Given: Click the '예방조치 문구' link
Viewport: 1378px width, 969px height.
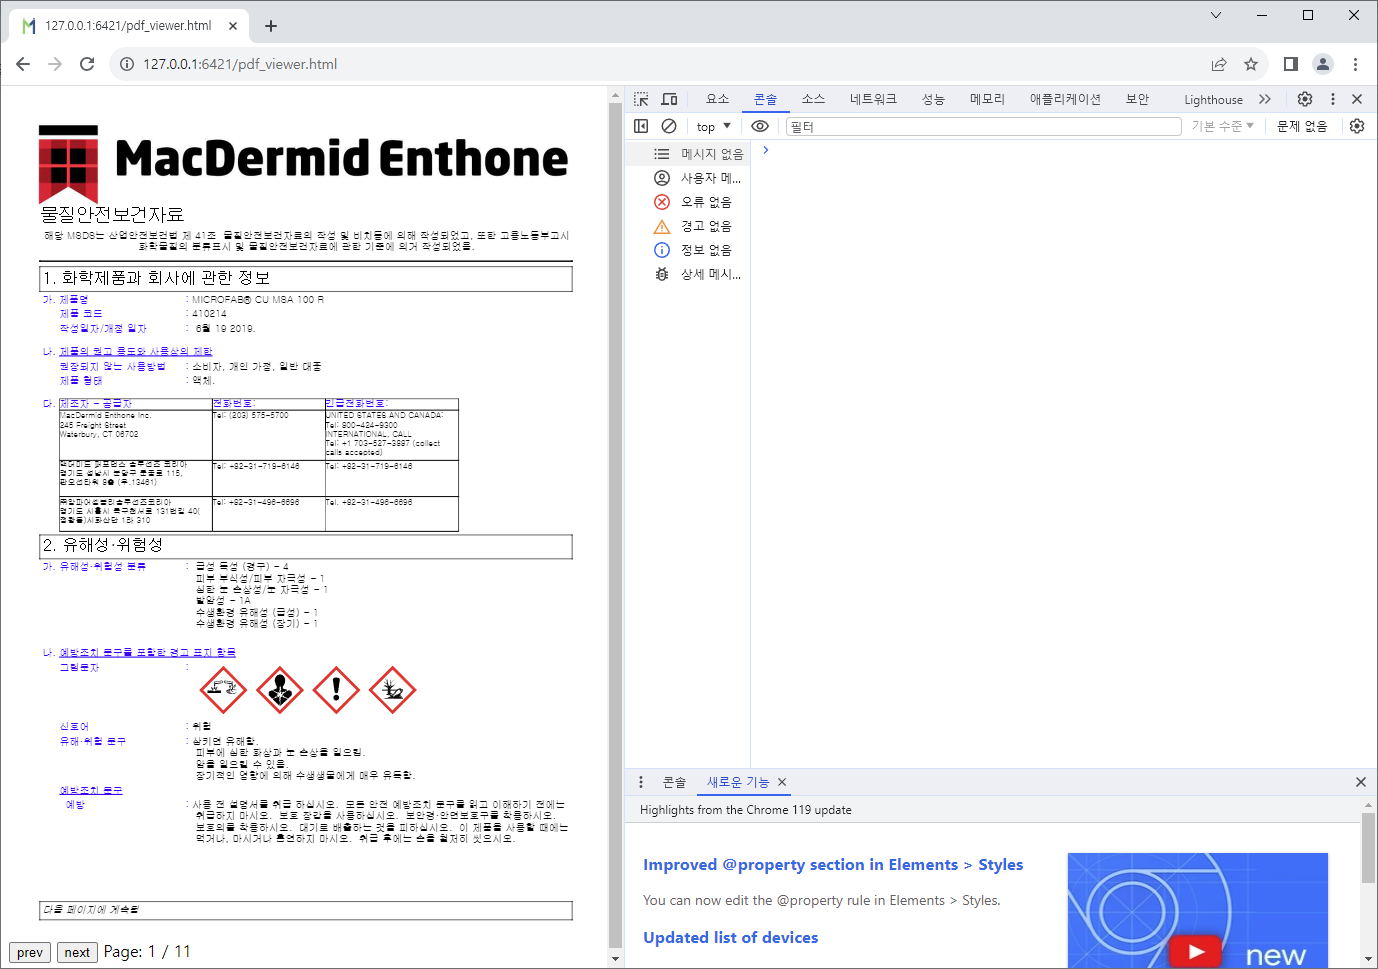Looking at the screenshot, I should click(90, 791).
